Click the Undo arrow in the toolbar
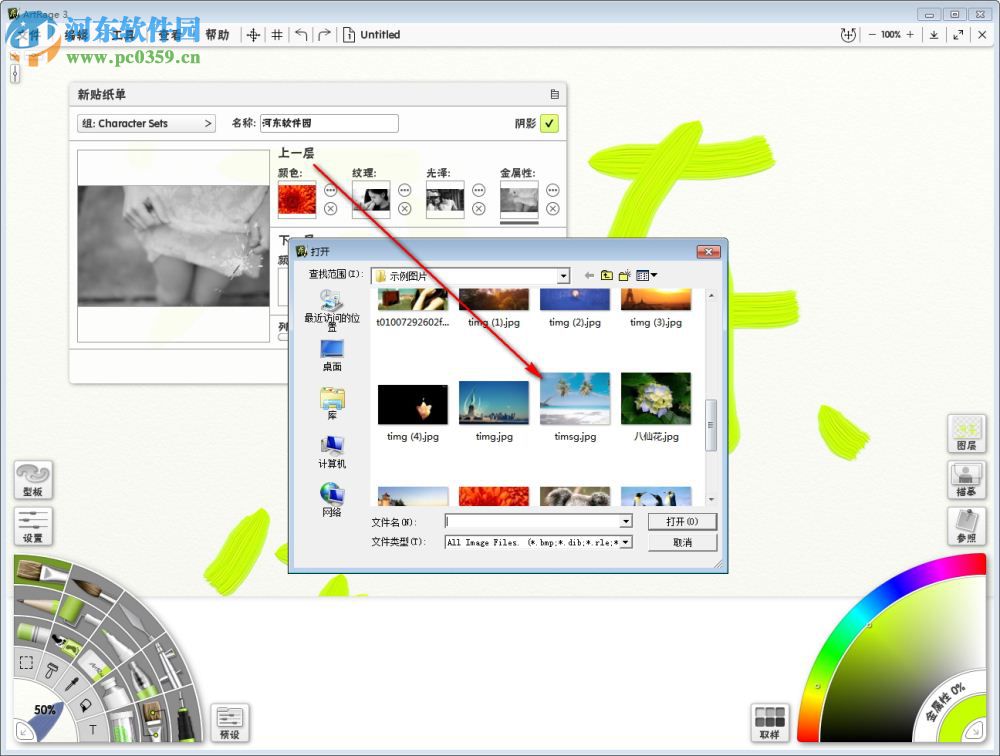 [300, 34]
